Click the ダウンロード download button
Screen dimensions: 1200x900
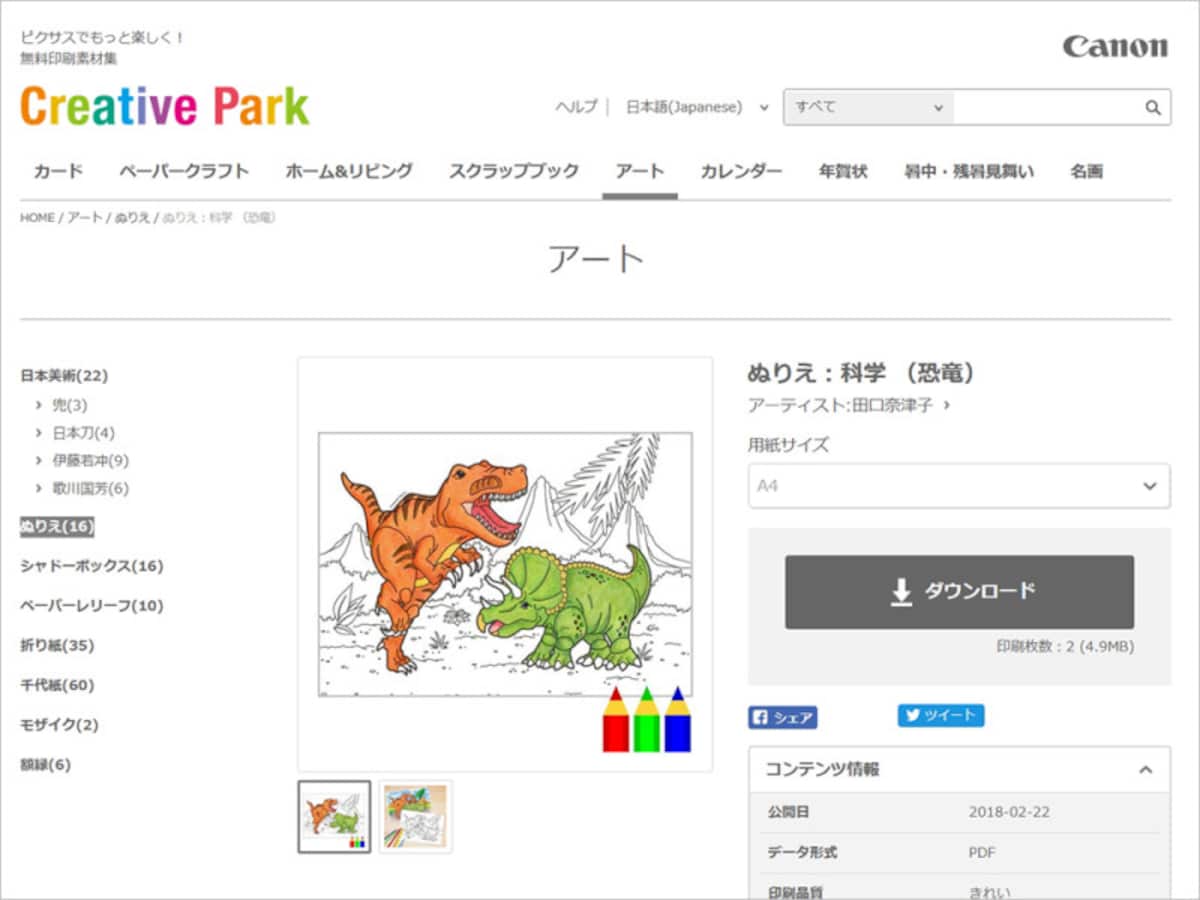pos(959,592)
